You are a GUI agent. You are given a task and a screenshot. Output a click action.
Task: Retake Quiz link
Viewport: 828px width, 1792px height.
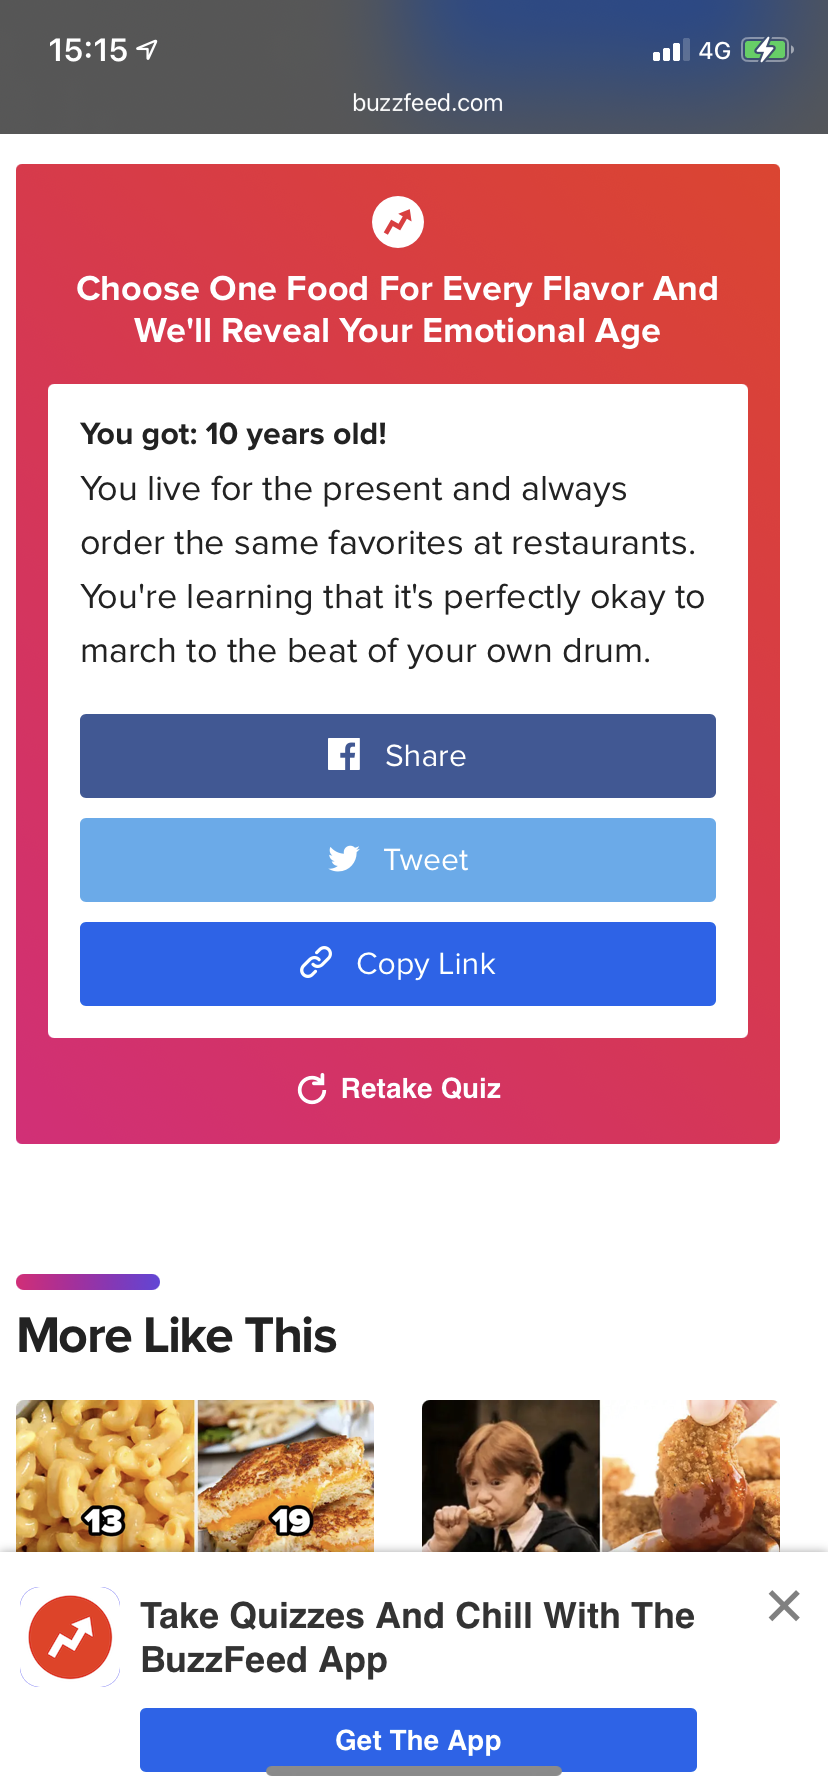point(400,1089)
